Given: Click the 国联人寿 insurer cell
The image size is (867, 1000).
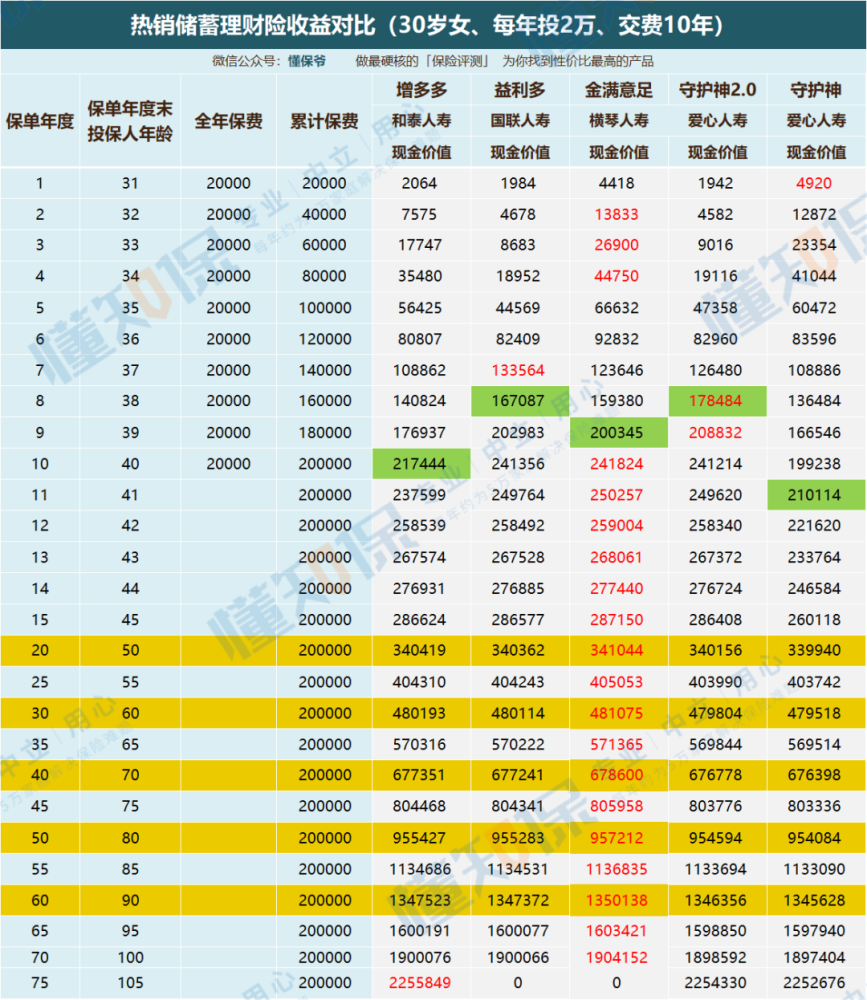Looking at the screenshot, I should pyautogui.click(x=519, y=121).
